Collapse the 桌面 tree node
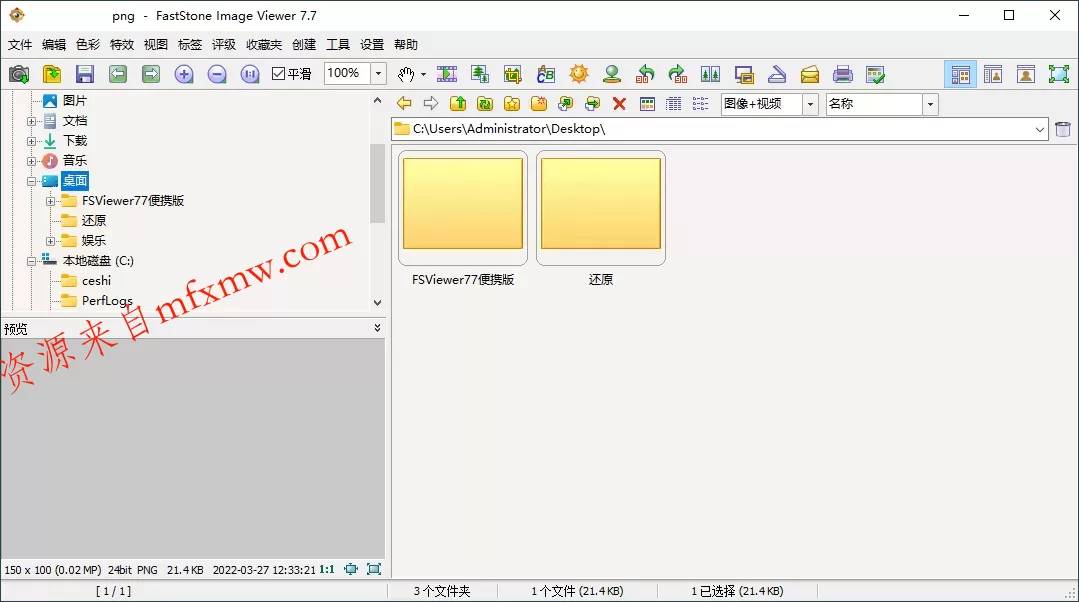 pyautogui.click(x=31, y=182)
